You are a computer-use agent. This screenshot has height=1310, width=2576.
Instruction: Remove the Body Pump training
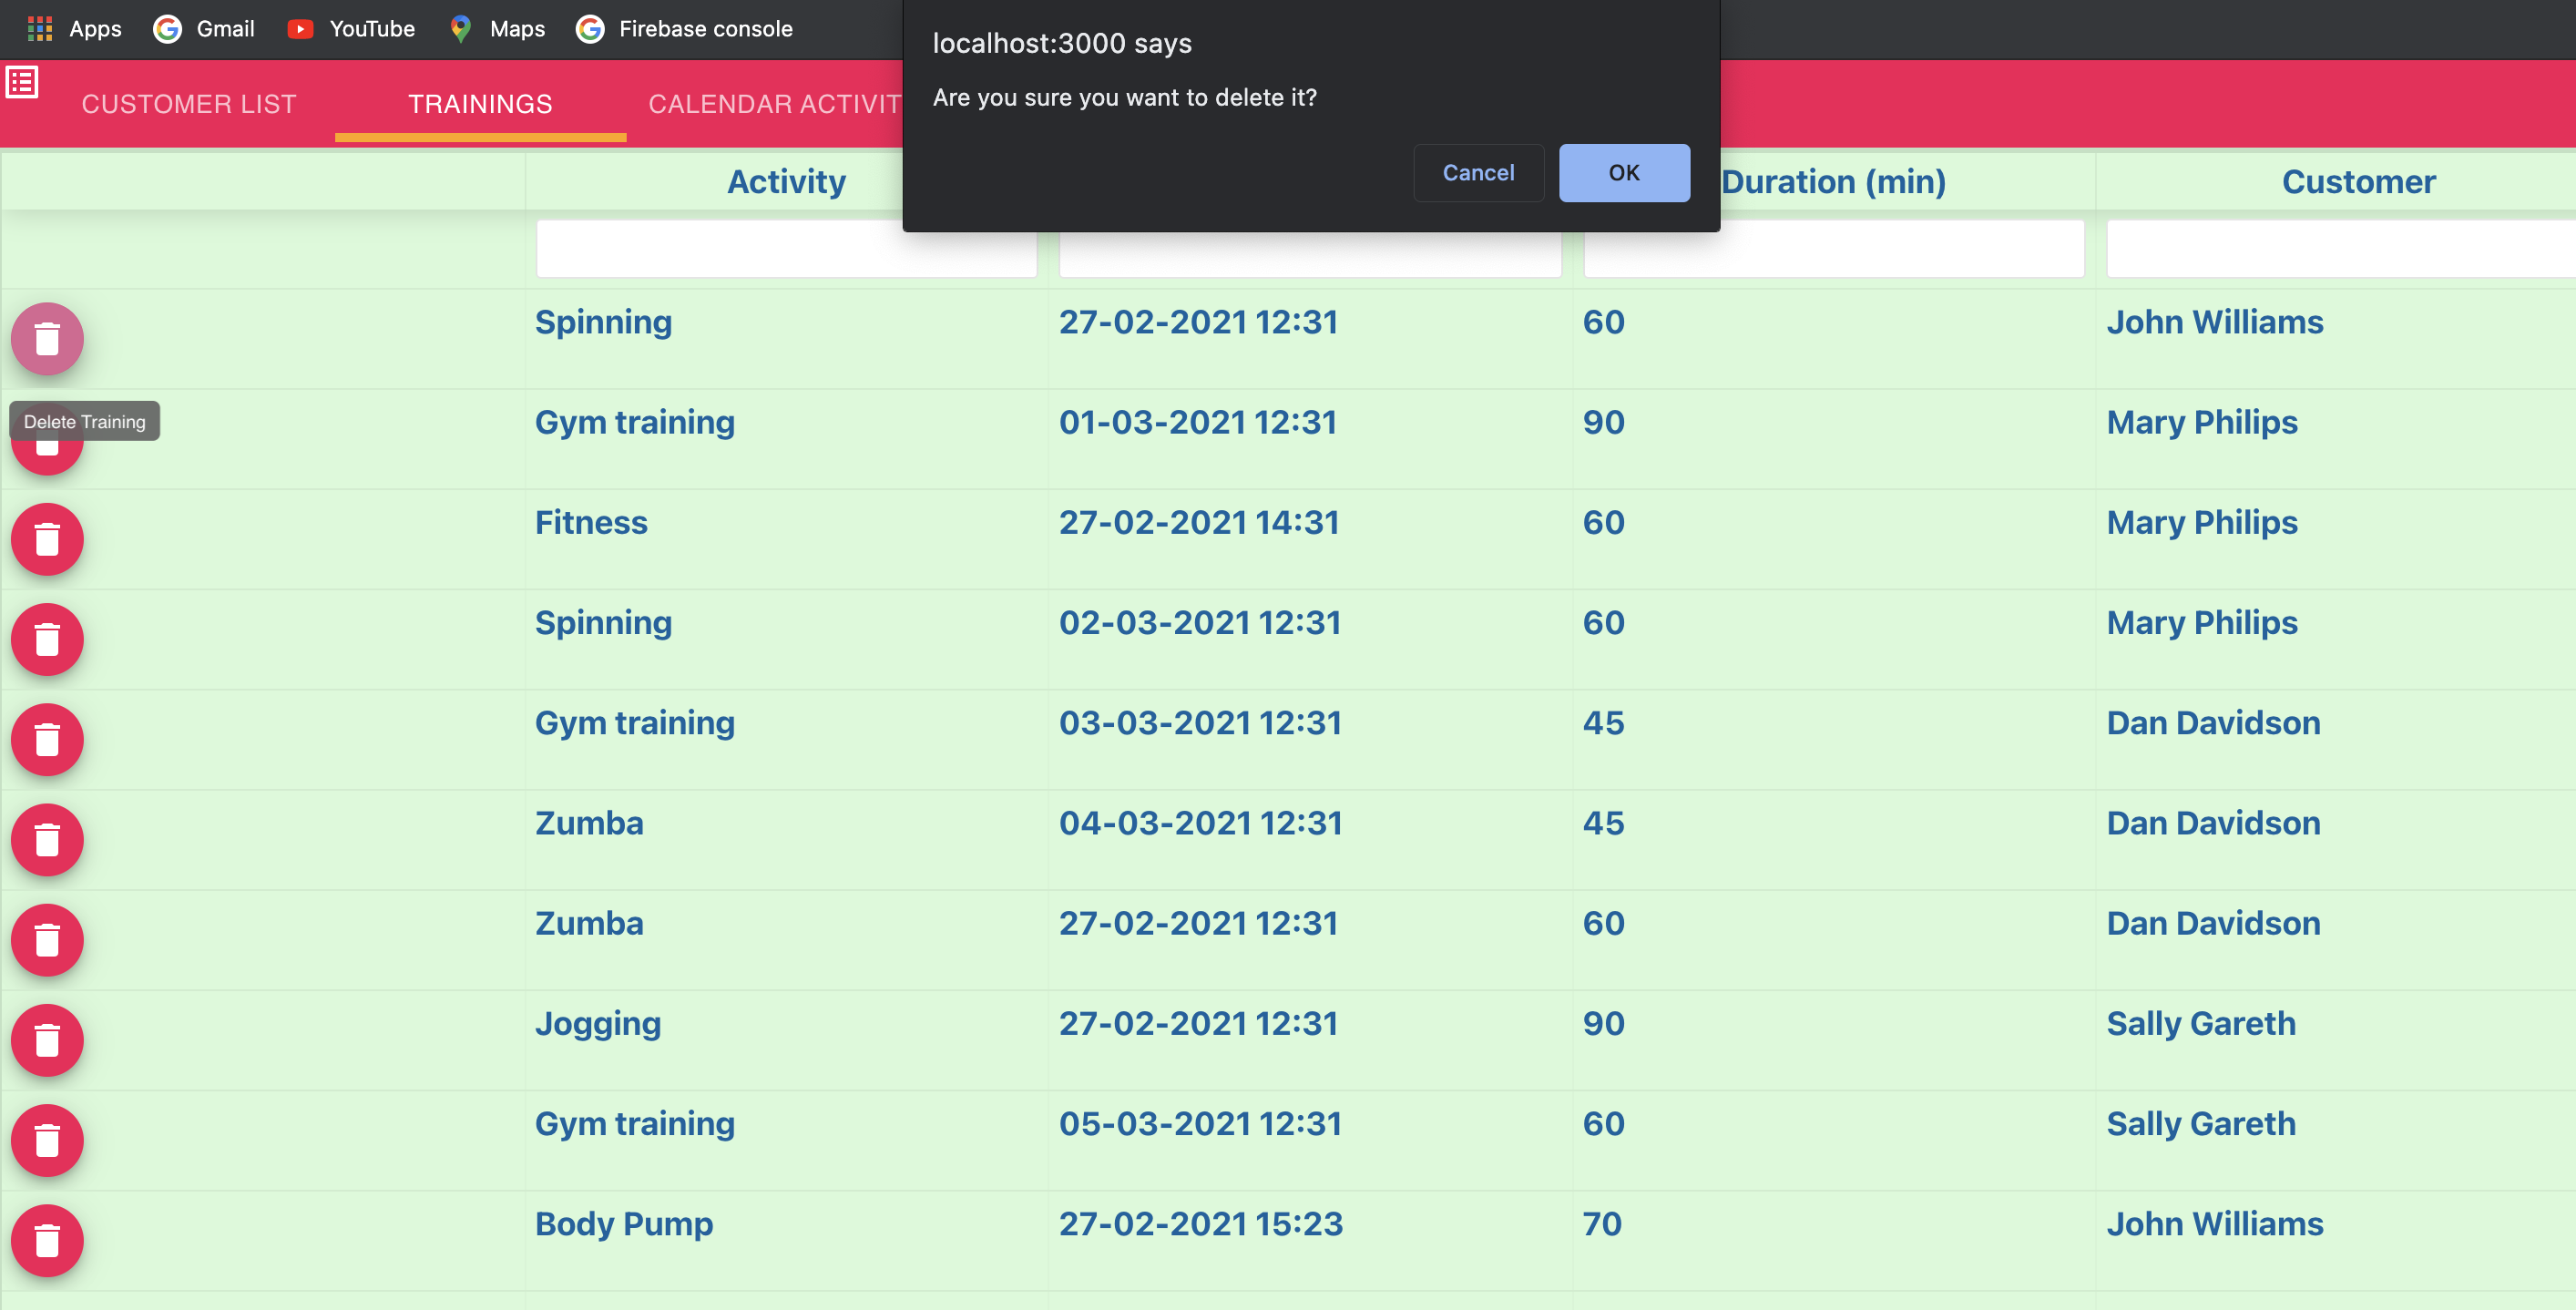tap(47, 1240)
